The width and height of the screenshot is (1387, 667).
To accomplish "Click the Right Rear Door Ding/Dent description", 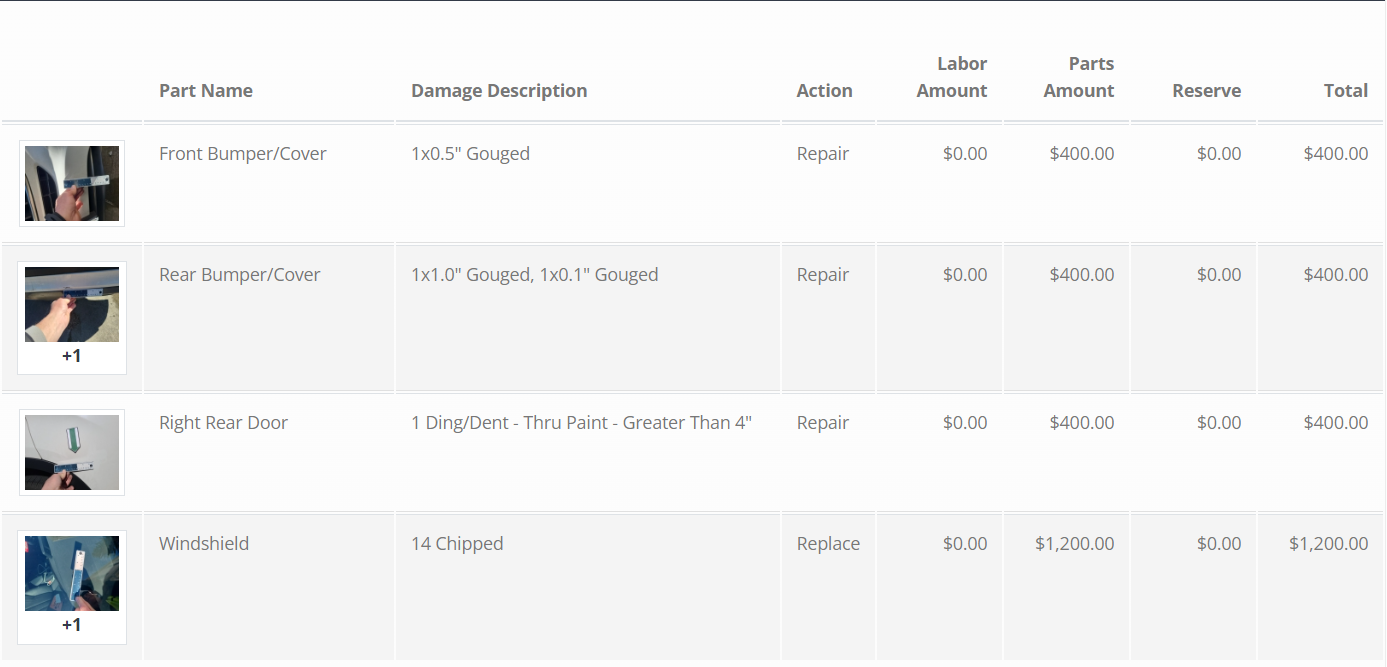I will [581, 423].
